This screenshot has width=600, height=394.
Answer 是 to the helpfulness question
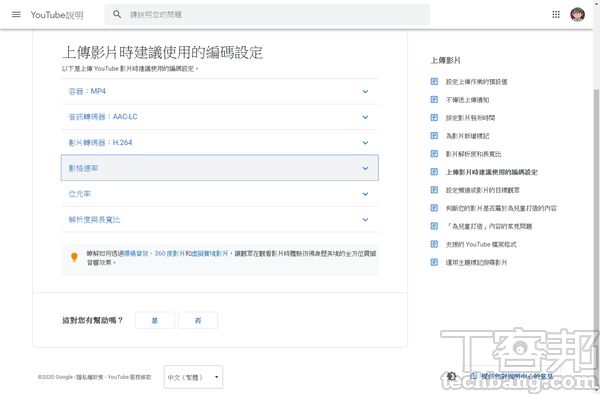[x=155, y=320]
